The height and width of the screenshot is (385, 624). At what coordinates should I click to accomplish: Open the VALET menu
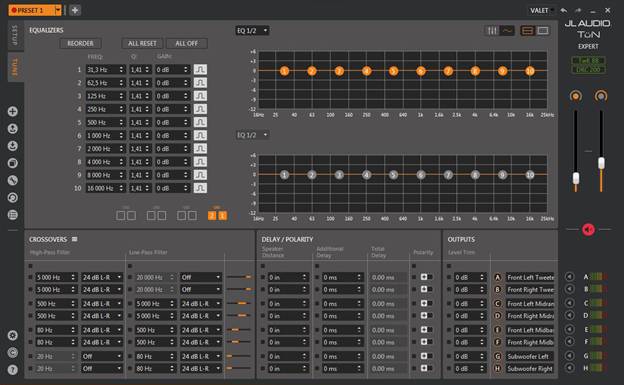point(541,10)
